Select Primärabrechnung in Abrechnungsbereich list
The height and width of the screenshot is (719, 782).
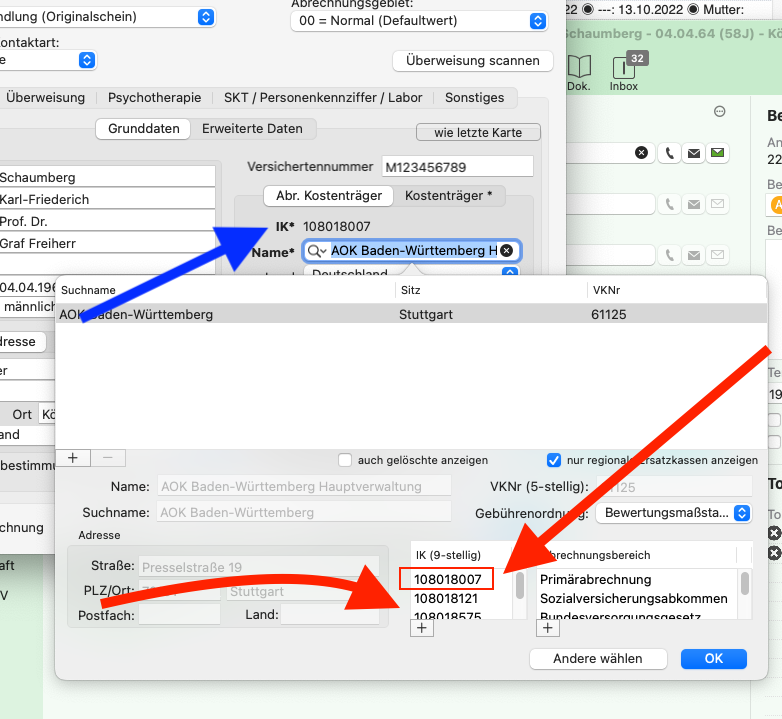595,579
